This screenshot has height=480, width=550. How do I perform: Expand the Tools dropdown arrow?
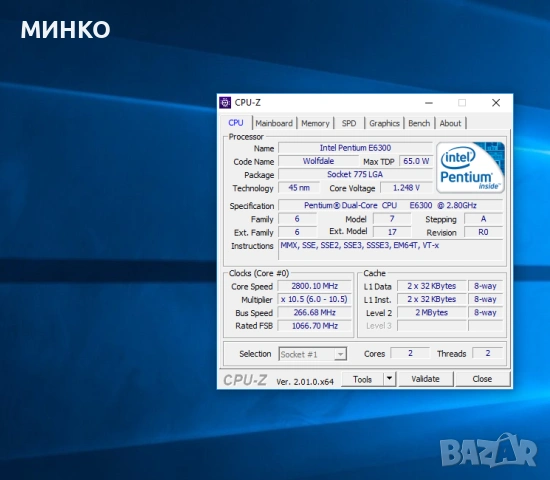[389, 379]
